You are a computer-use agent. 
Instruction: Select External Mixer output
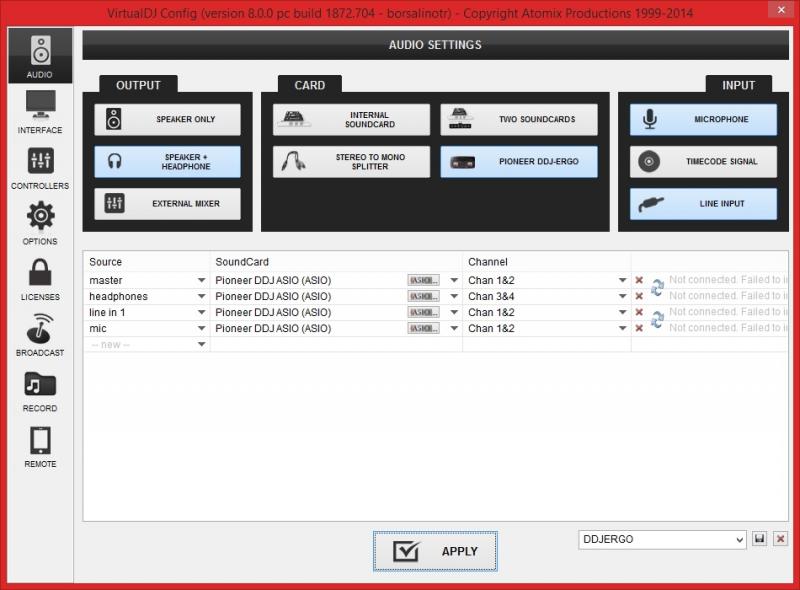[x=167, y=204]
